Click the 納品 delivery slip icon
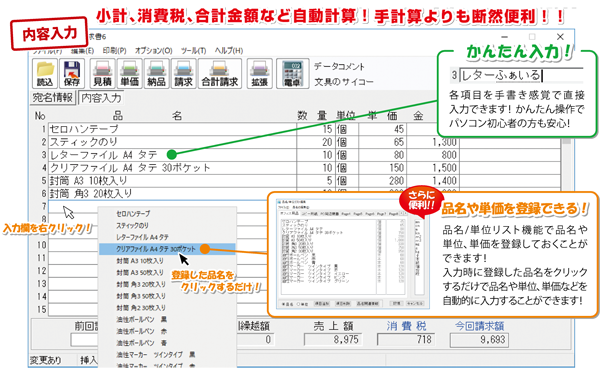The height and width of the screenshot is (368, 600). coord(157,73)
